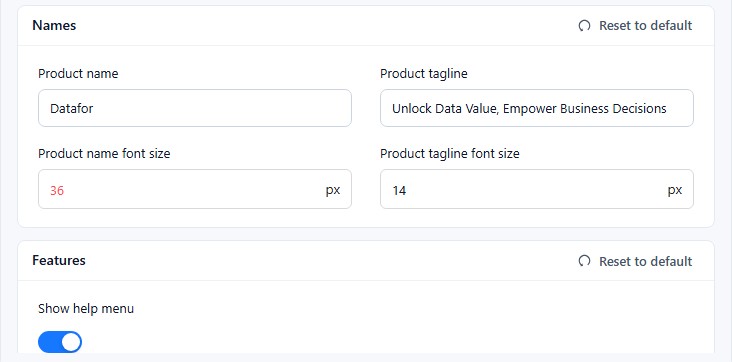Click the Product name label
Viewport: 732px width, 362px height.
pyautogui.click(x=78, y=74)
